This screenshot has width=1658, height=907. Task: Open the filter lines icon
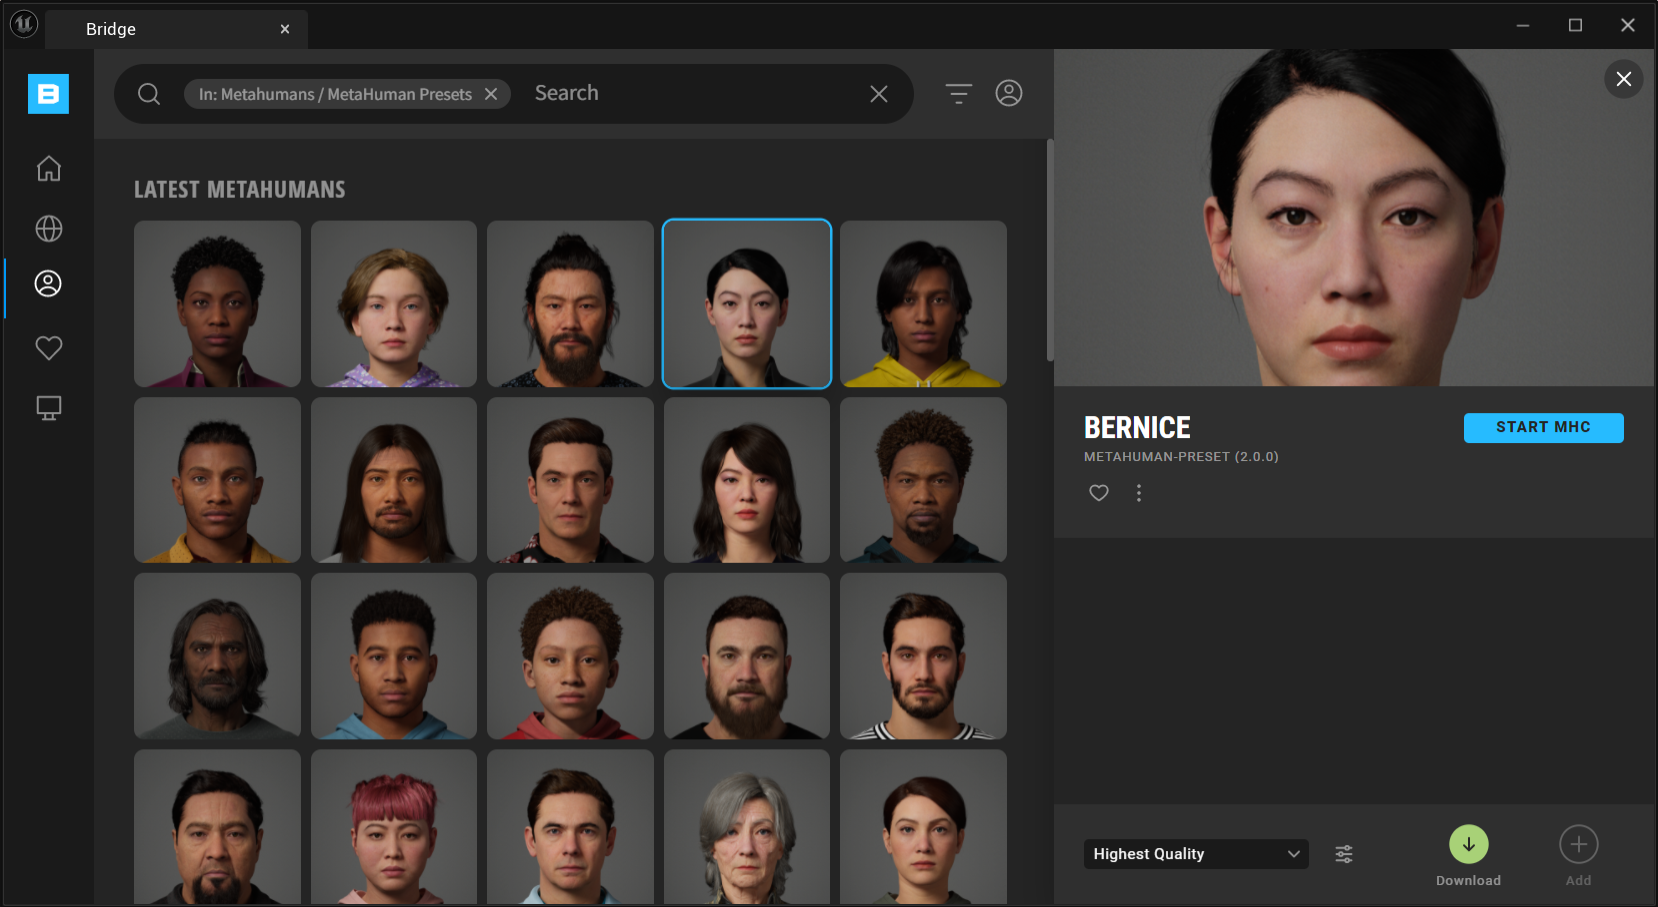click(x=958, y=94)
